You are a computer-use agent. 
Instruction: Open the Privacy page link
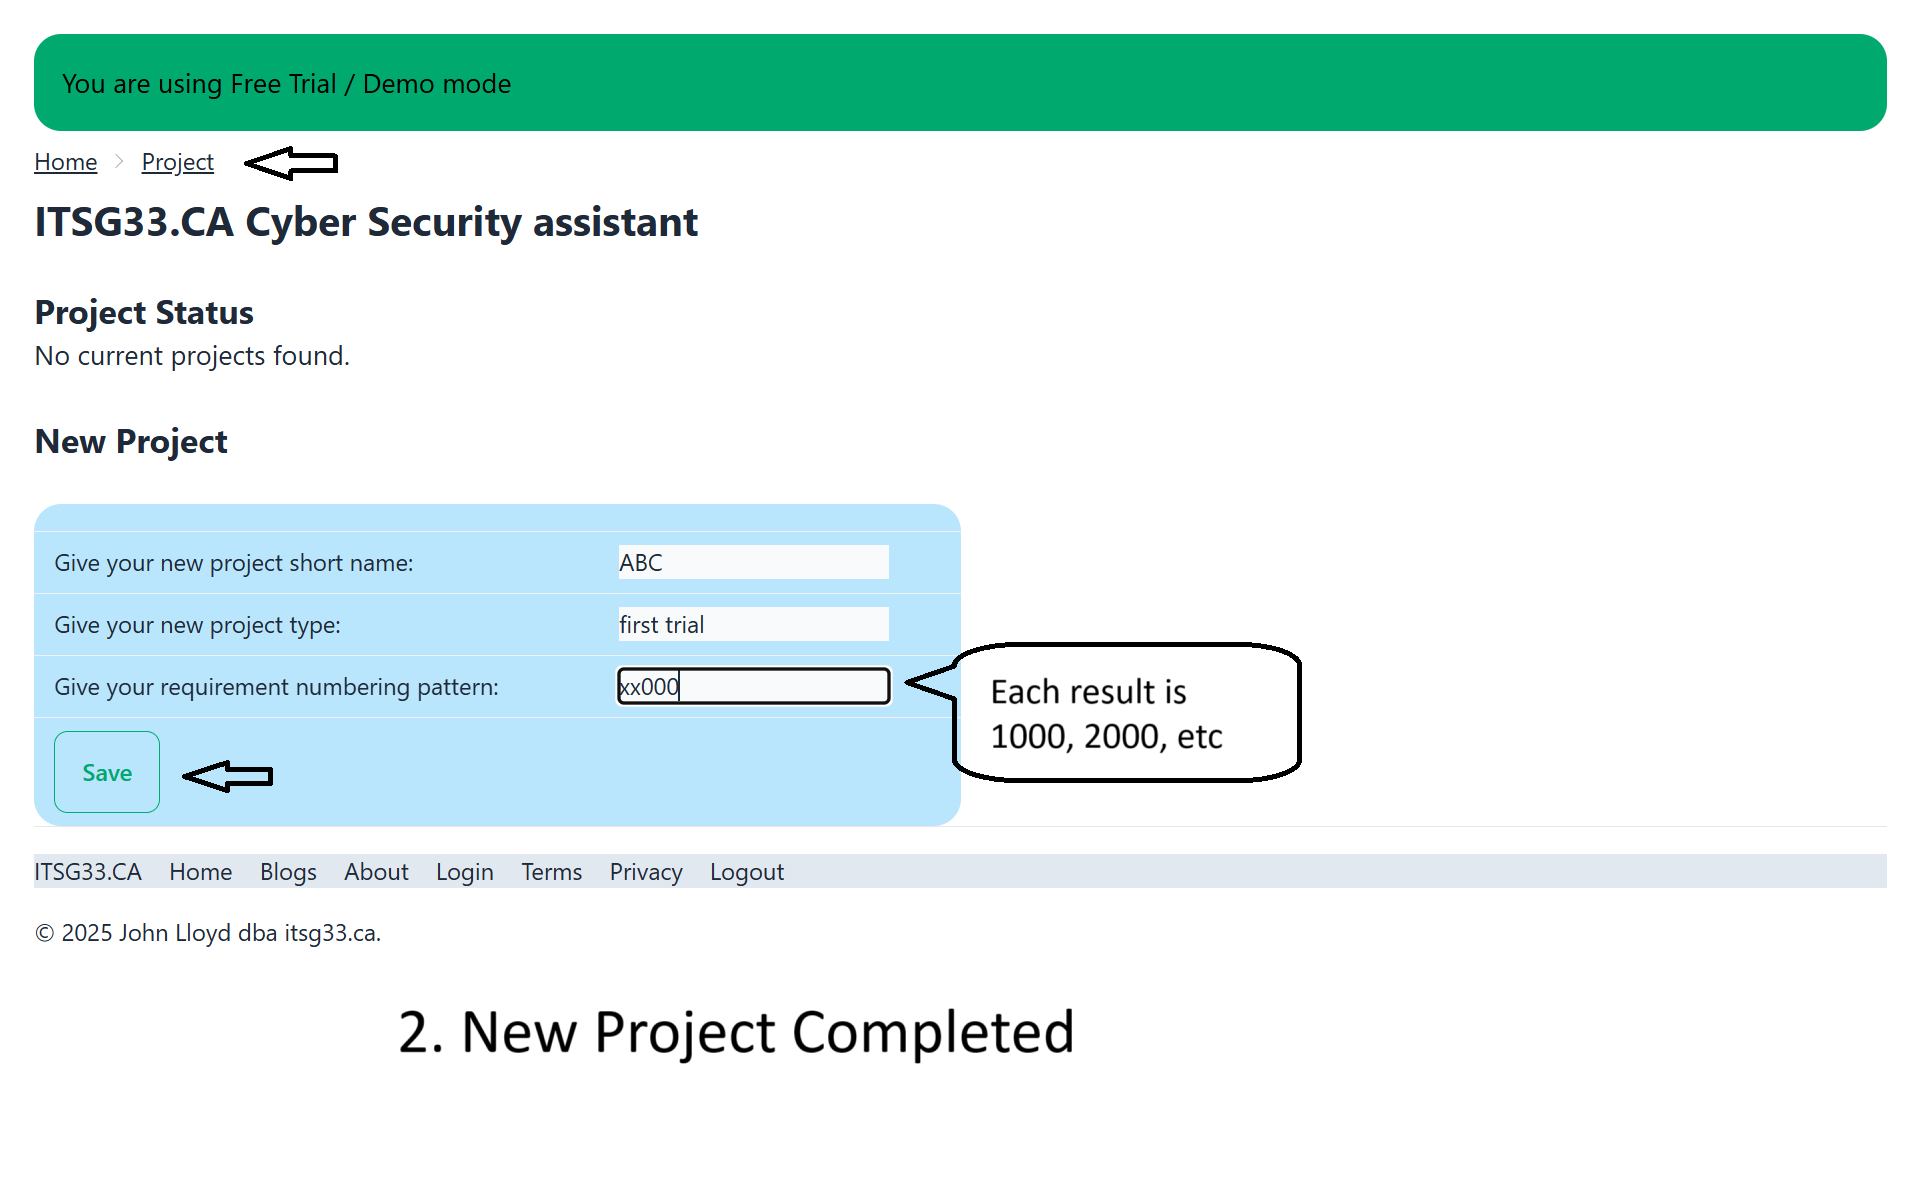(646, 872)
